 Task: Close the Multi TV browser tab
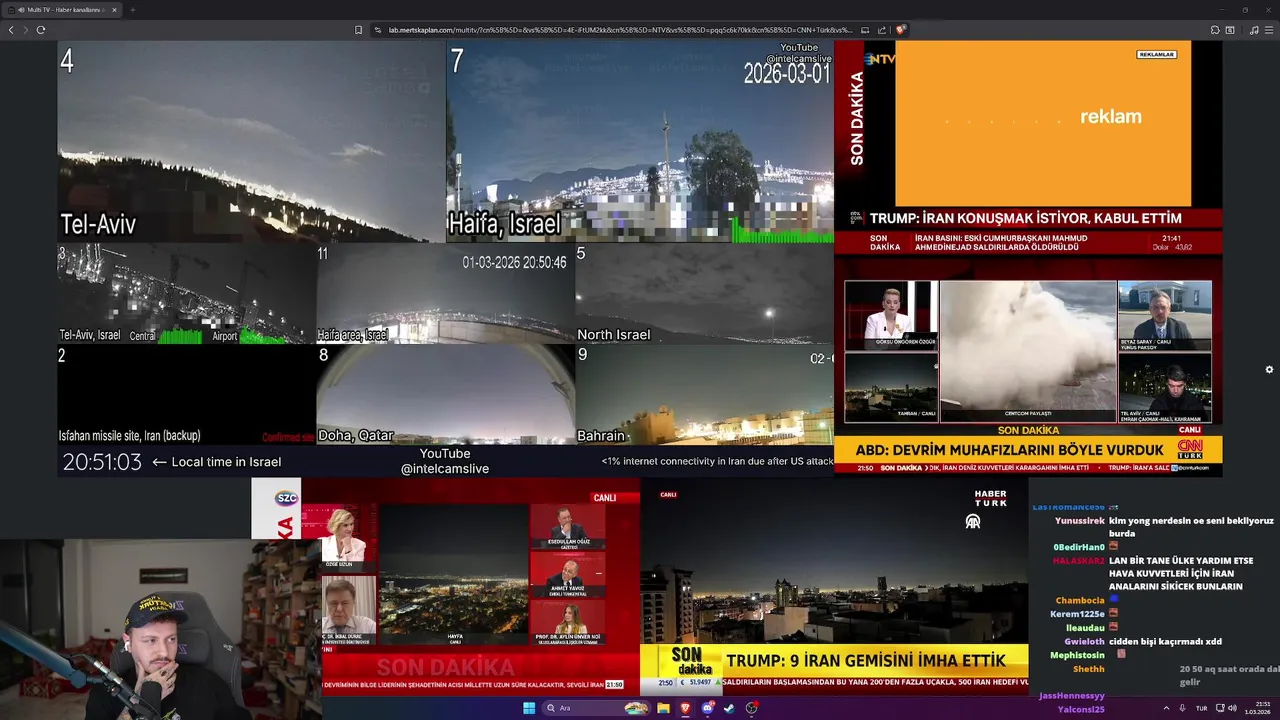(x=114, y=10)
